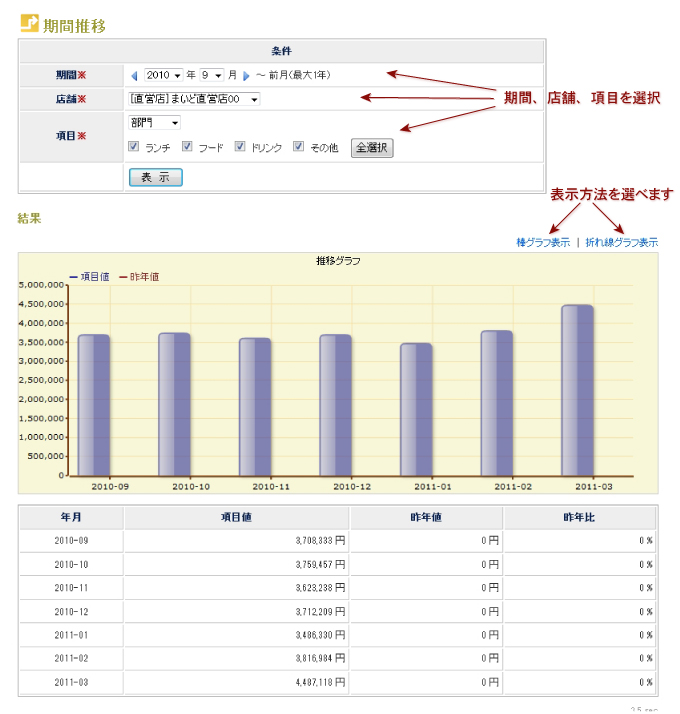Click the 2010-10 bar in chart
The image size is (680, 714).
click(x=174, y=404)
